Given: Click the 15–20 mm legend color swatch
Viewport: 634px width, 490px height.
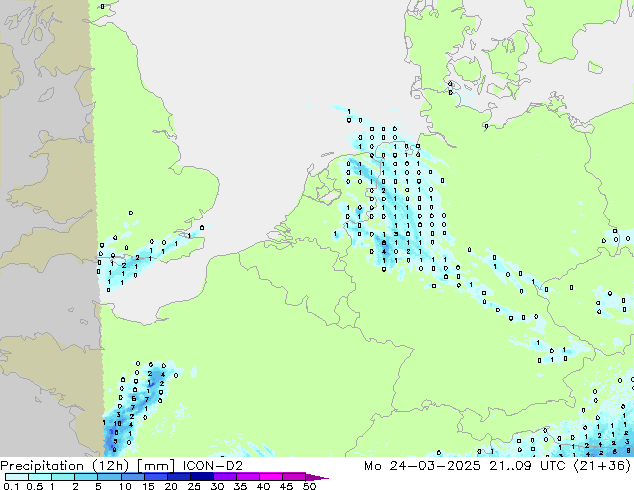Looking at the screenshot, I should coord(155,477).
